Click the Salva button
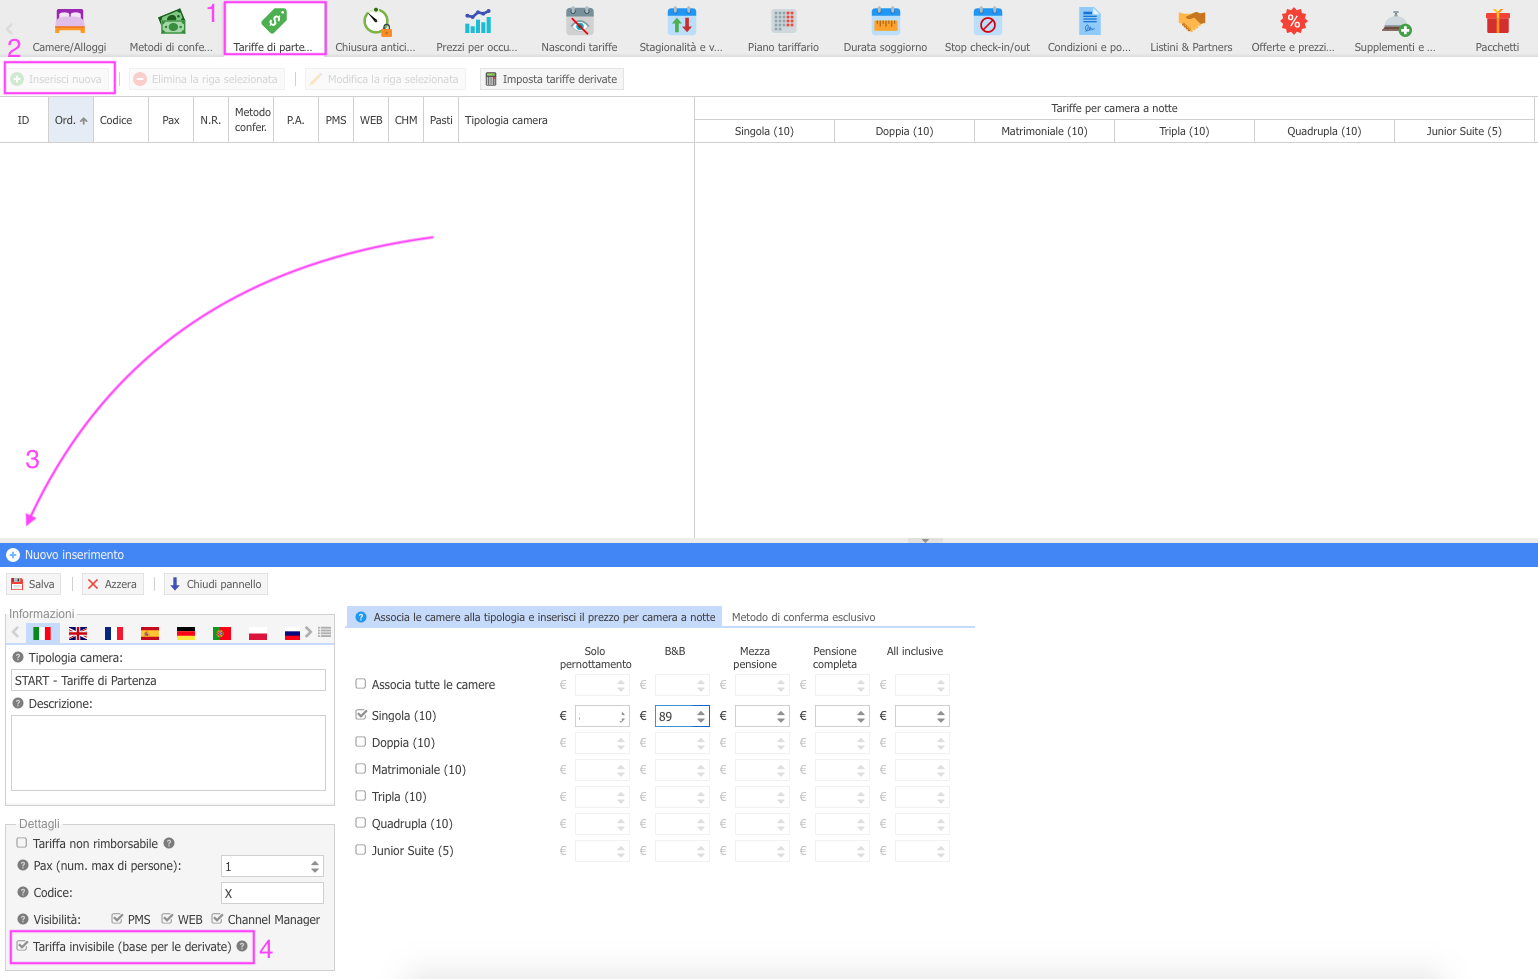 (33, 584)
